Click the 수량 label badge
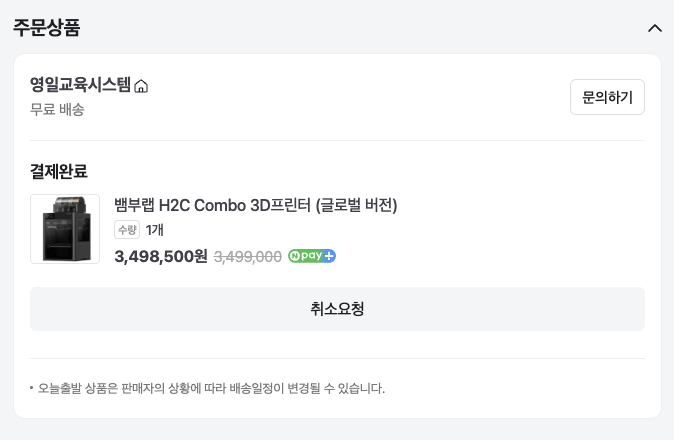 pos(127,230)
